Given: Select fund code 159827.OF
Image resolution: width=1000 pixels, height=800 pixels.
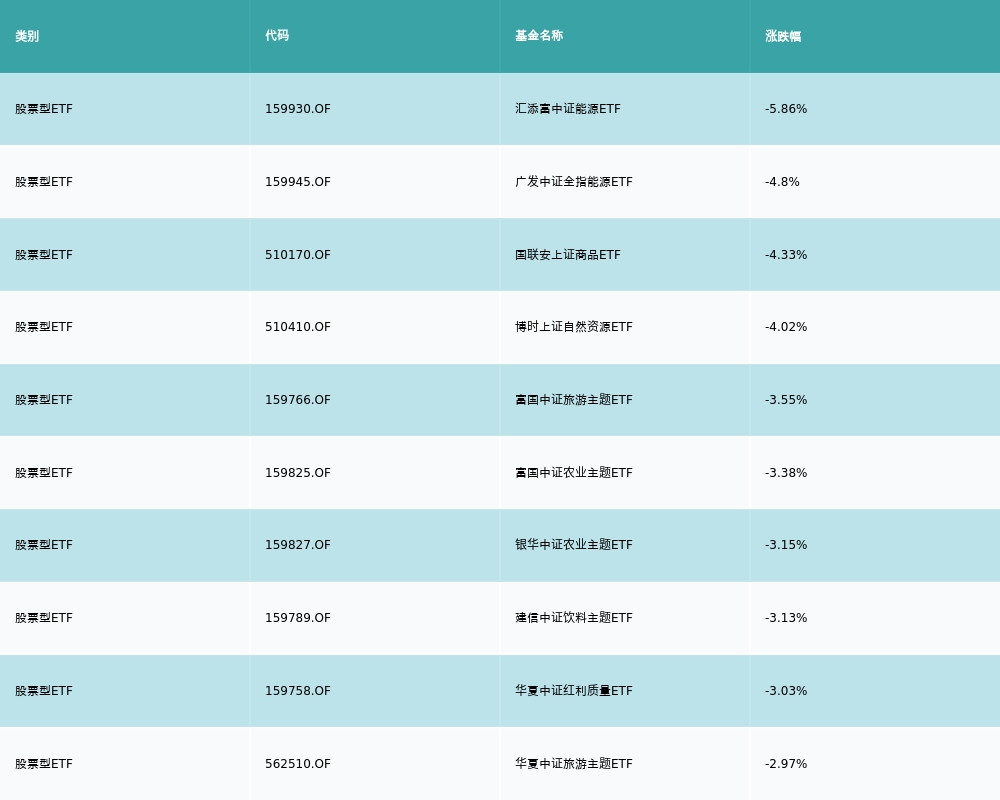Looking at the screenshot, I should pyautogui.click(x=298, y=545).
